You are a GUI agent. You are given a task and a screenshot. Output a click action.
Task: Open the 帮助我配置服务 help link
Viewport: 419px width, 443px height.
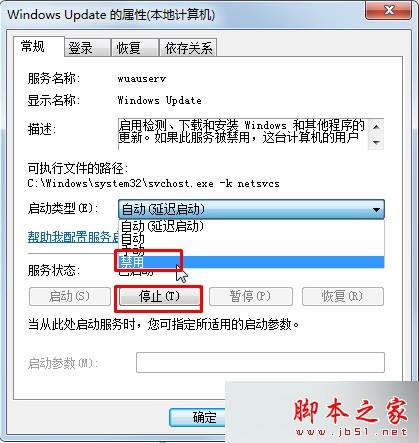pos(73,237)
